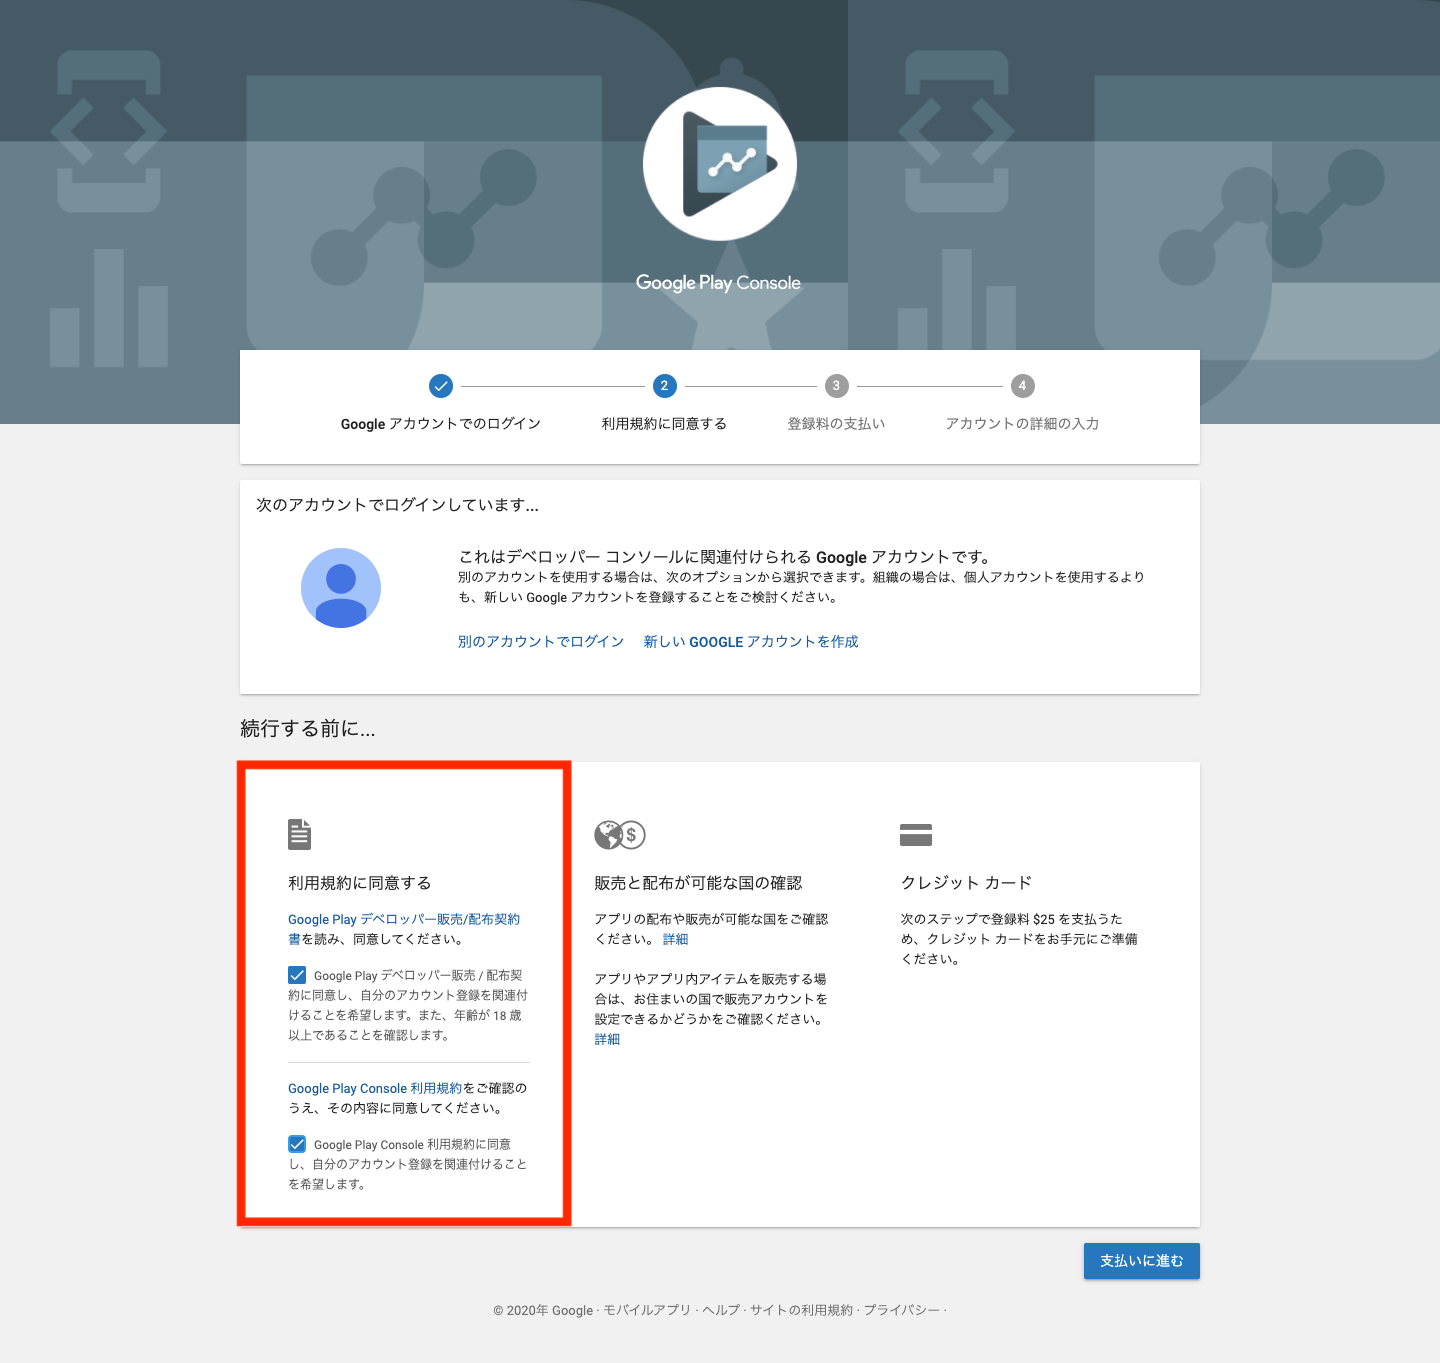Toggle the デベロッパー販売/配布契約 agreement checkbox
Image resolution: width=1440 pixels, height=1363 pixels.
tap(297, 975)
